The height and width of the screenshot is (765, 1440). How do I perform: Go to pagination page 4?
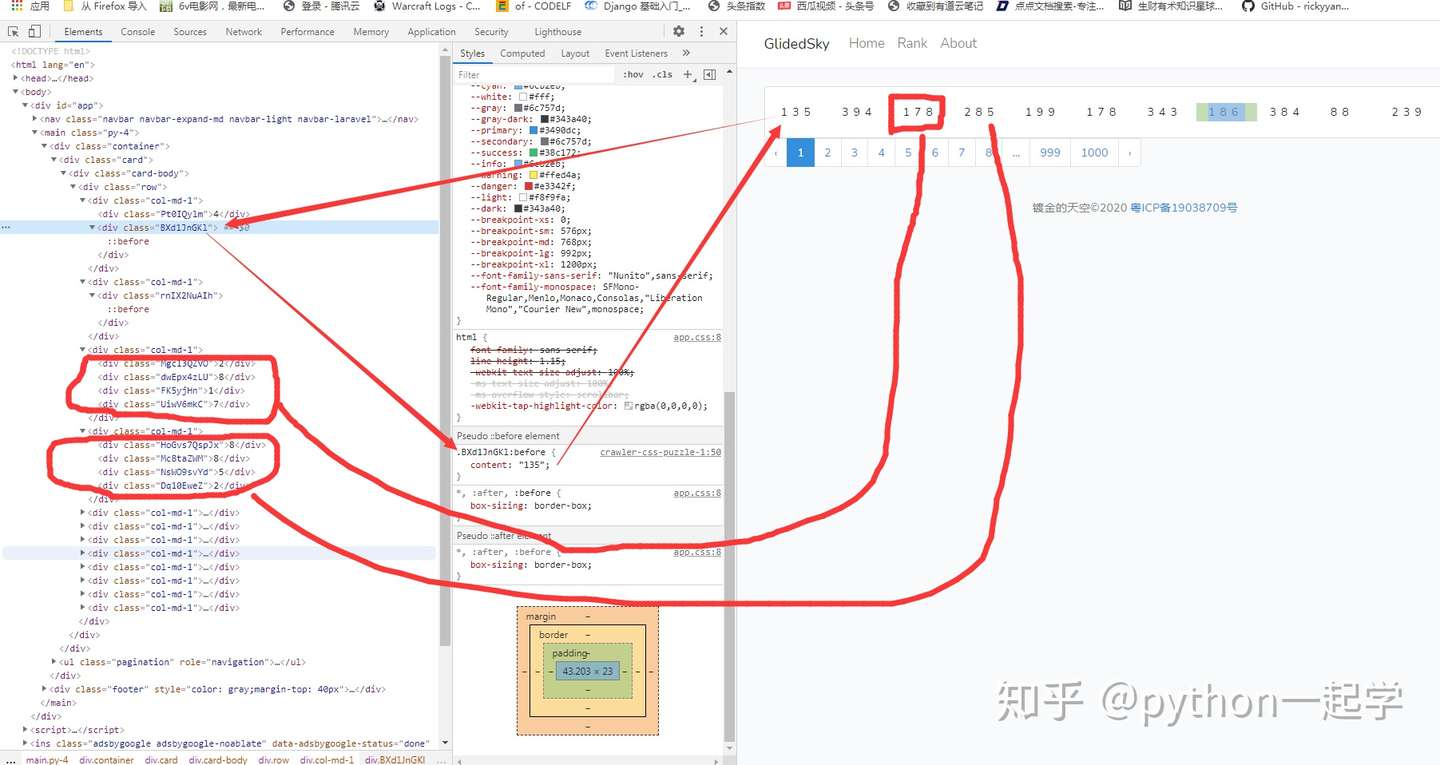coord(881,153)
